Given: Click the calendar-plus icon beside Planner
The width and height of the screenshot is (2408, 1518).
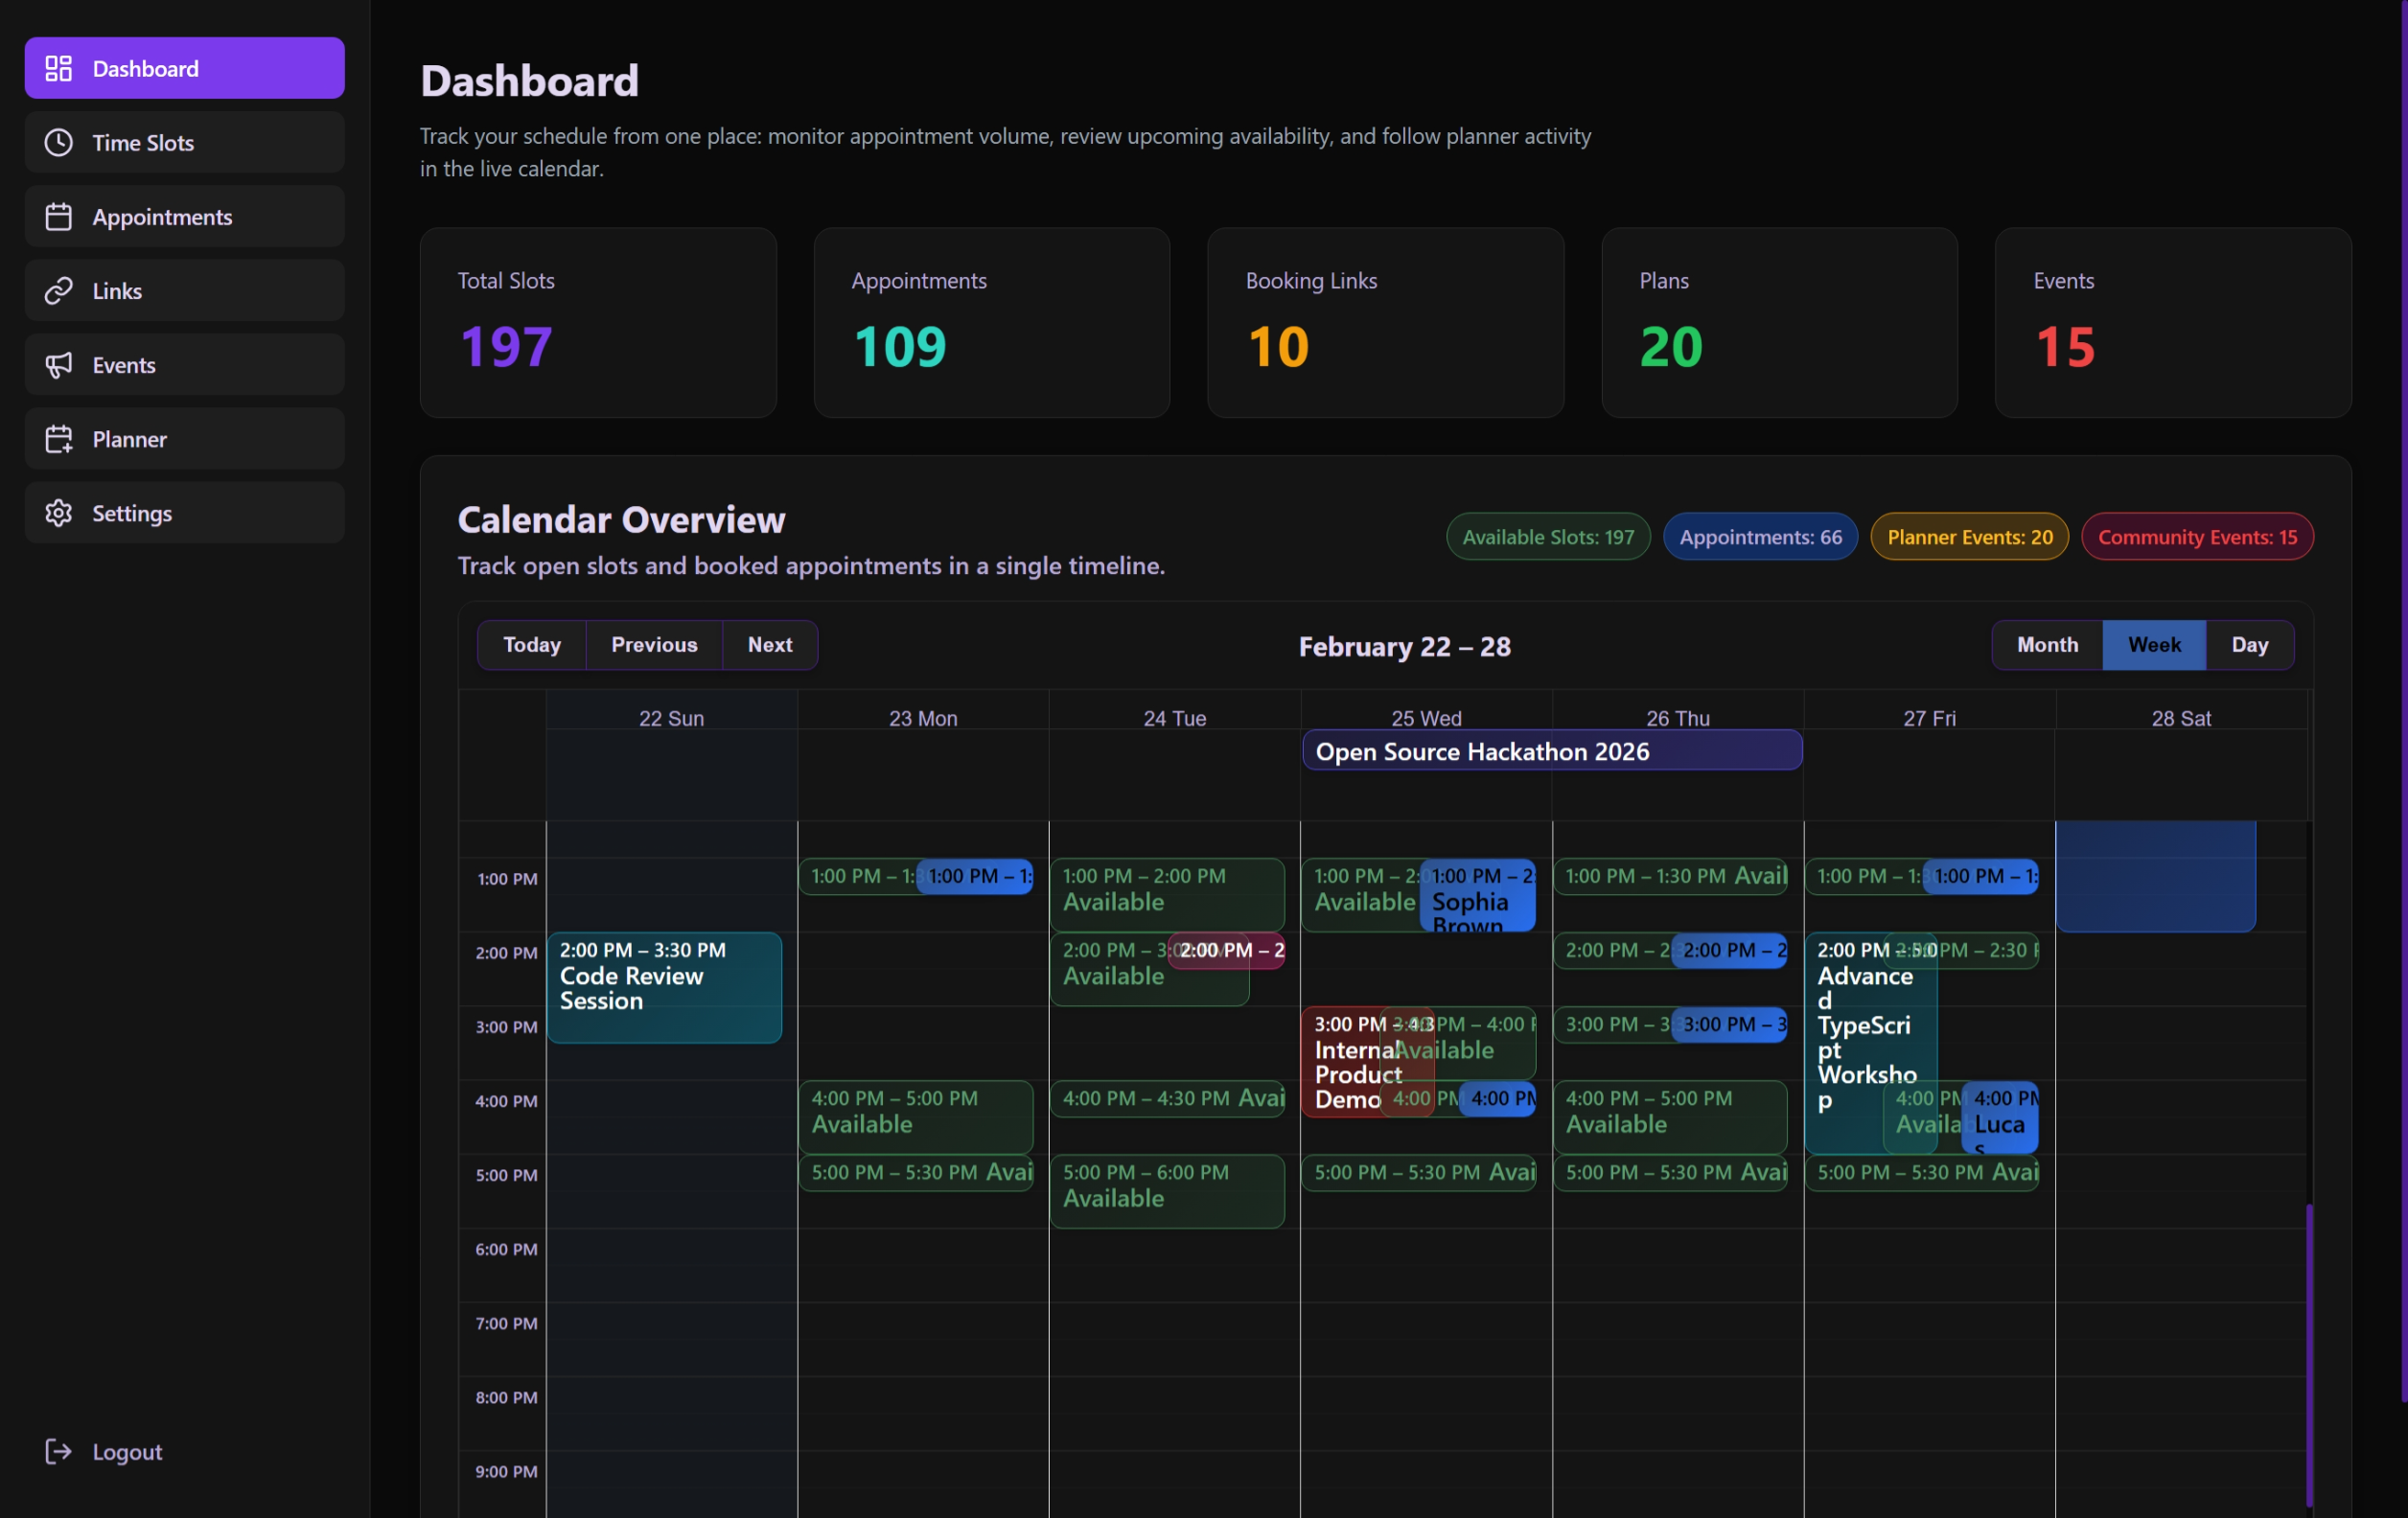Looking at the screenshot, I should (x=59, y=438).
